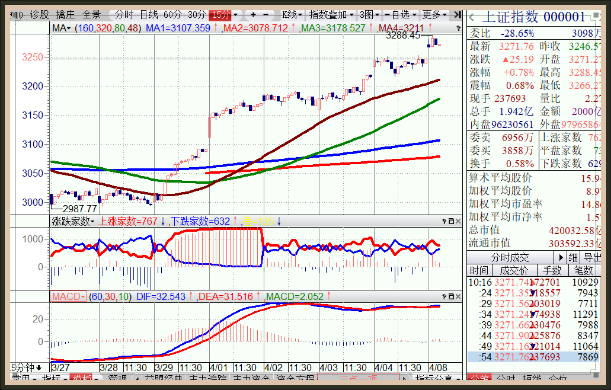
Task: Open the MACD indicator dropdown
Action: pyautogui.click(x=68, y=296)
